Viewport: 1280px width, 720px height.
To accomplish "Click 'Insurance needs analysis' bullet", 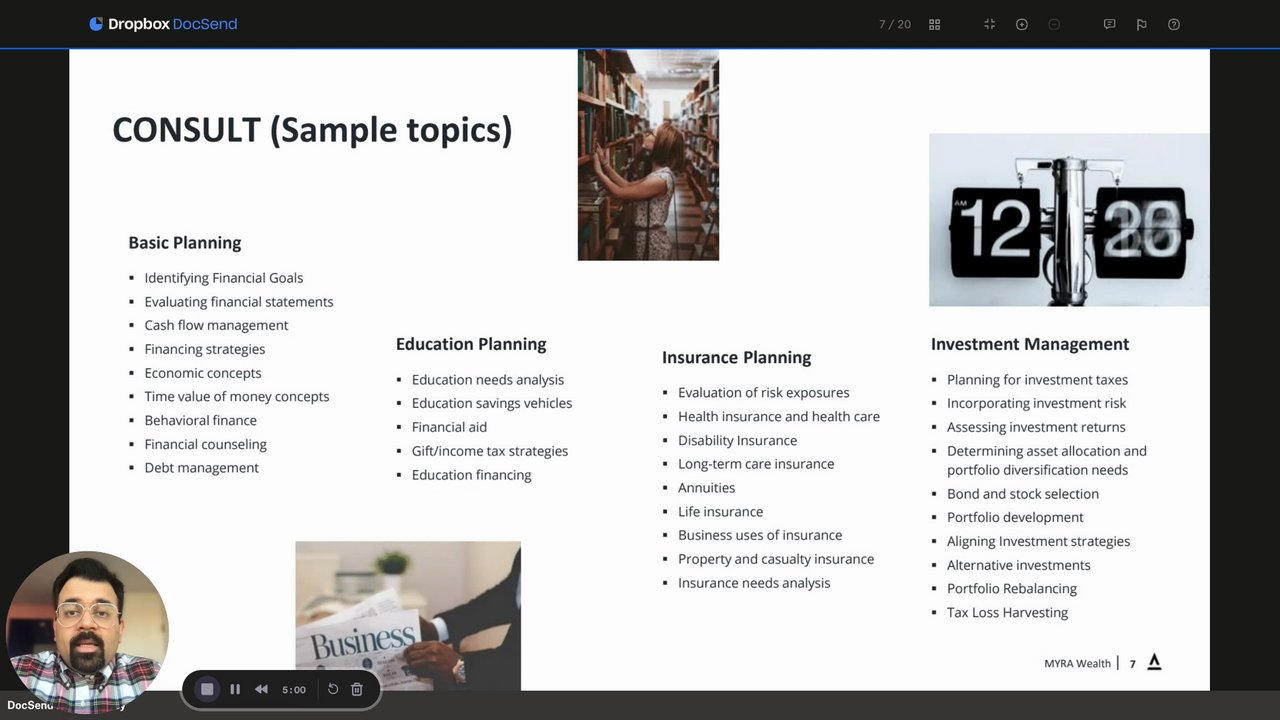I will pos(754,583).
